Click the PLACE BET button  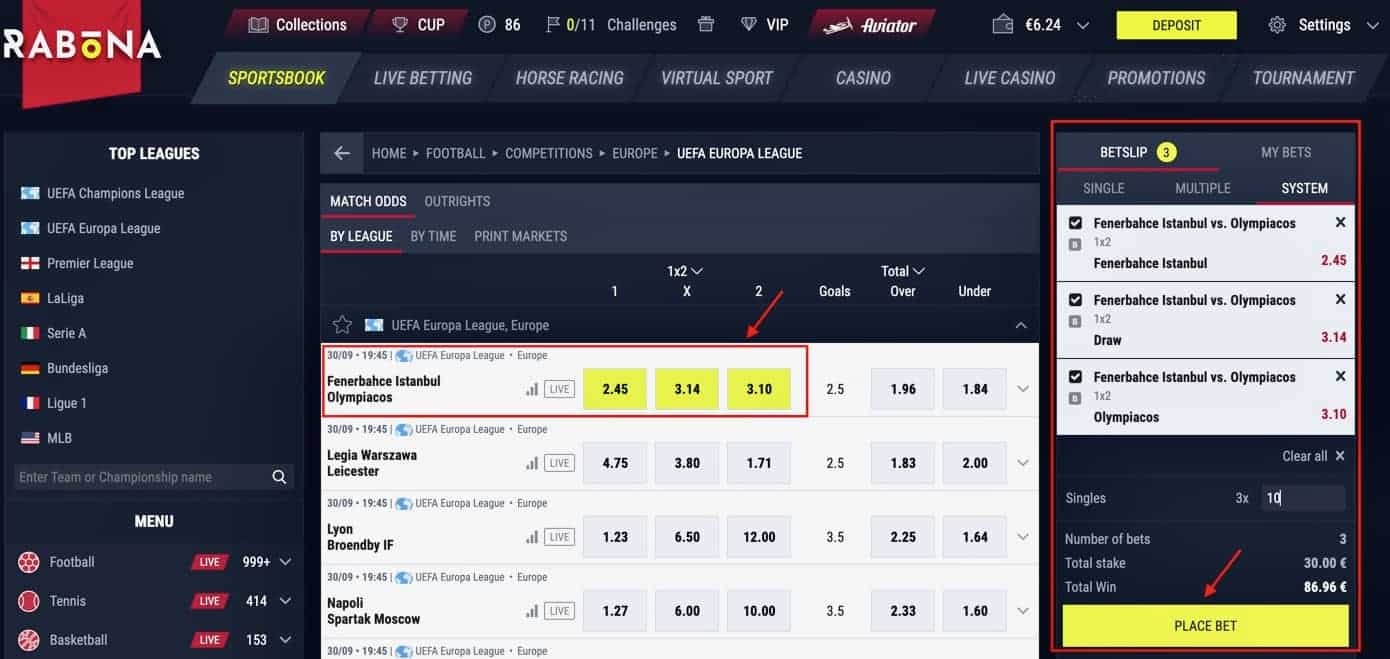pyautogui.click(x=1205, y=626)
